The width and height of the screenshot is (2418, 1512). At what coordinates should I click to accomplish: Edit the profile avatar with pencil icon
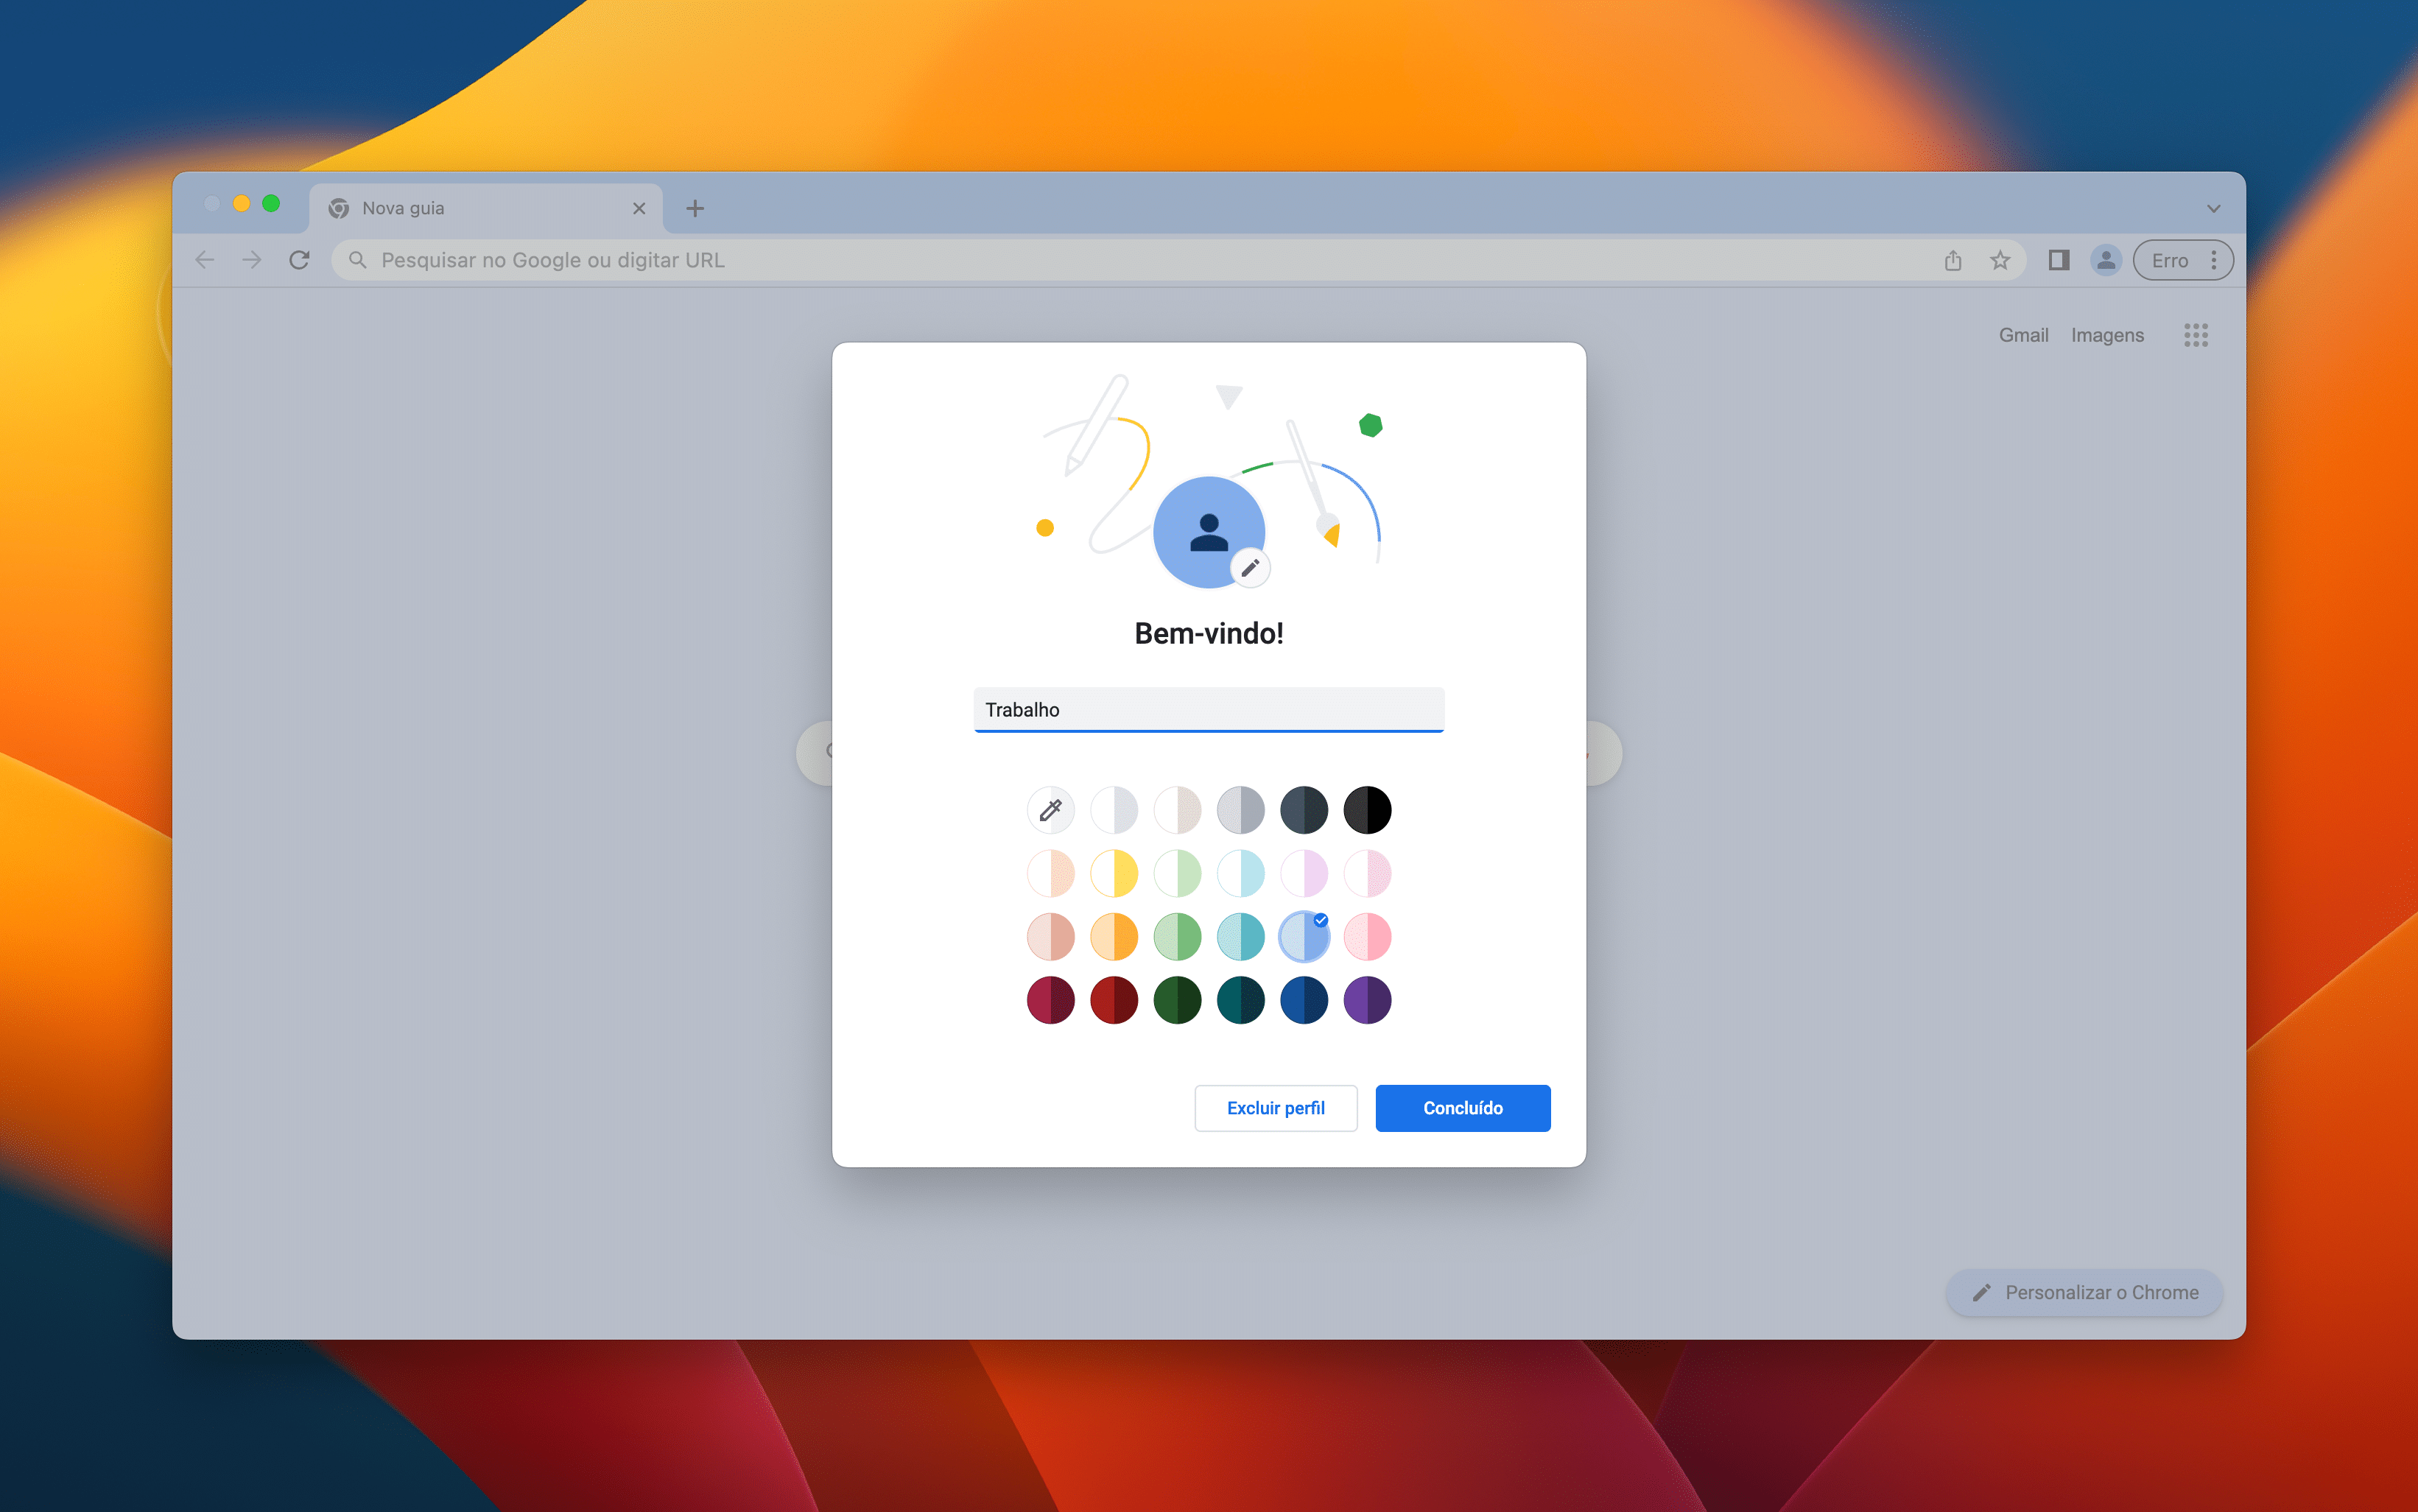point(1249,568)
